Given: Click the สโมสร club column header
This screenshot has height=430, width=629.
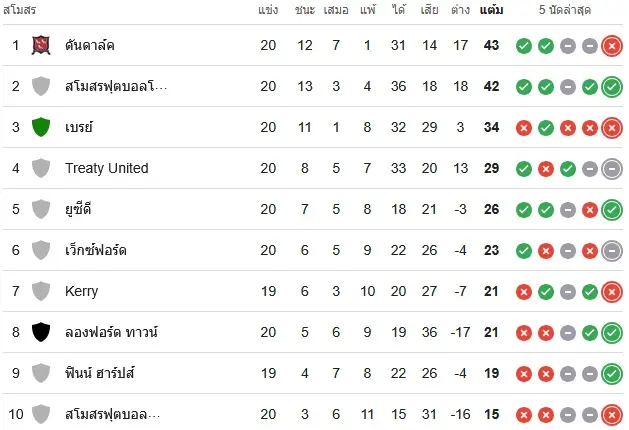Looking at the screenshot, I should tap(20, 10).
